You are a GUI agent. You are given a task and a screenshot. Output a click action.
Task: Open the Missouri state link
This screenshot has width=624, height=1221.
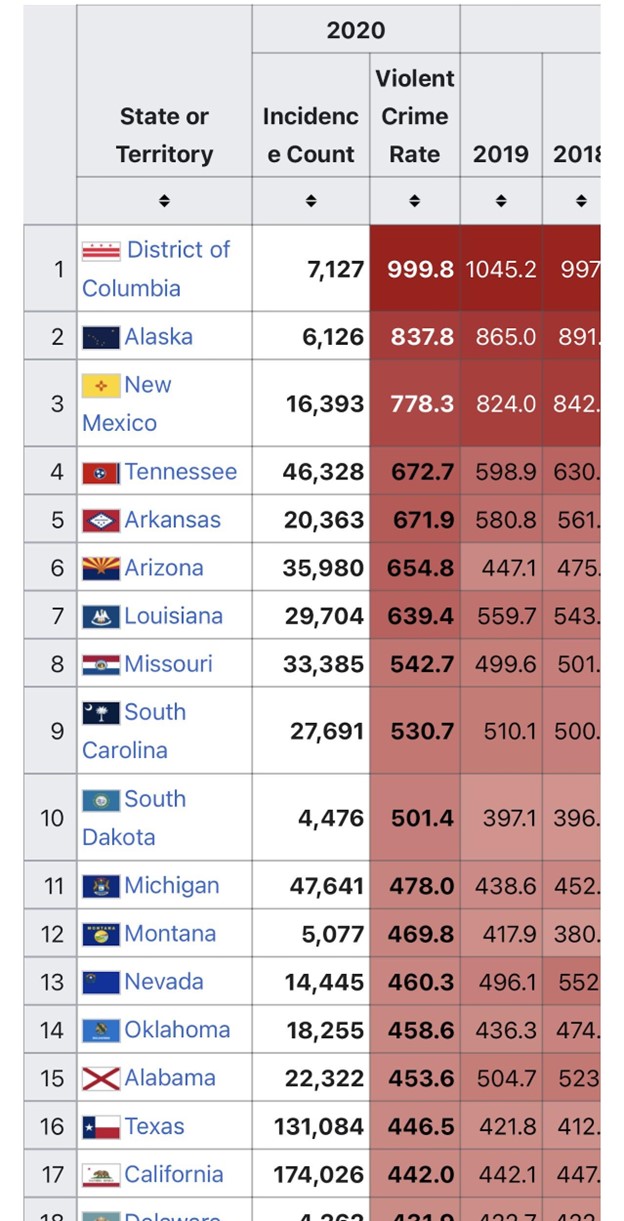pyautogui.click(x=168, y=664)
